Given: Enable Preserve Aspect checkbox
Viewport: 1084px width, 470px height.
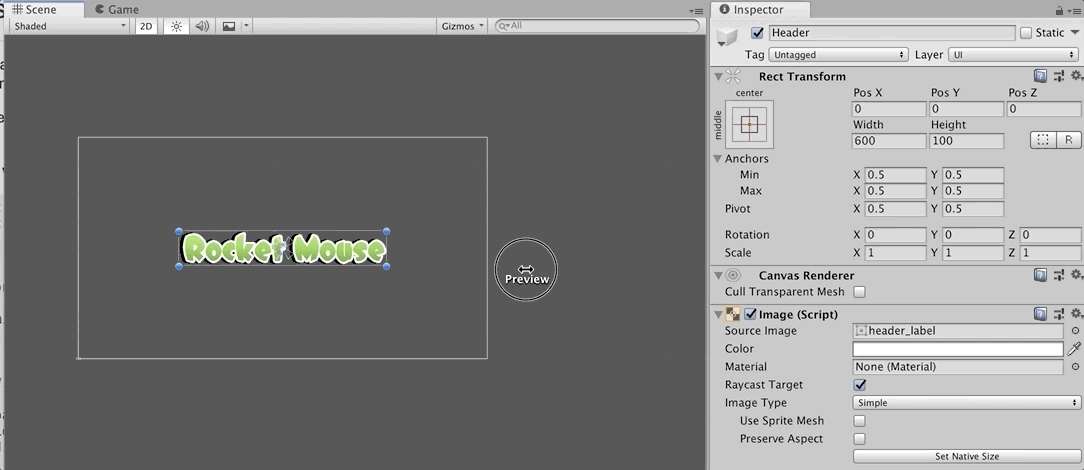Looking at the screenshot, I should [x=860, y=439].
